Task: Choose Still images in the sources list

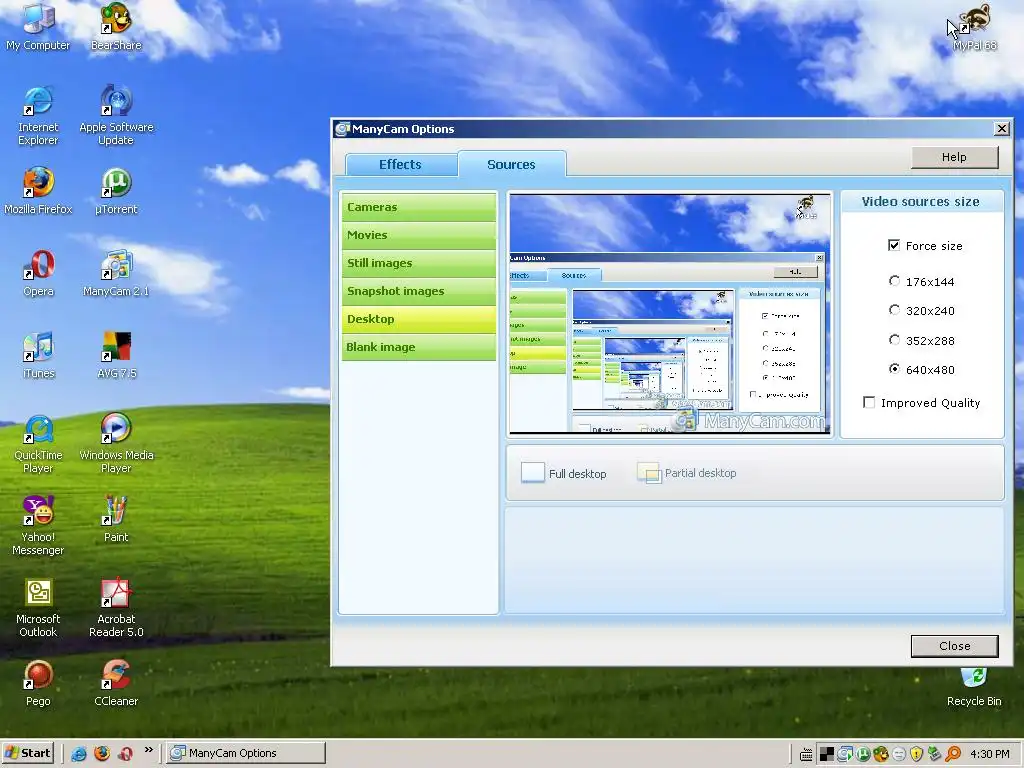Action: click(419, 263)
